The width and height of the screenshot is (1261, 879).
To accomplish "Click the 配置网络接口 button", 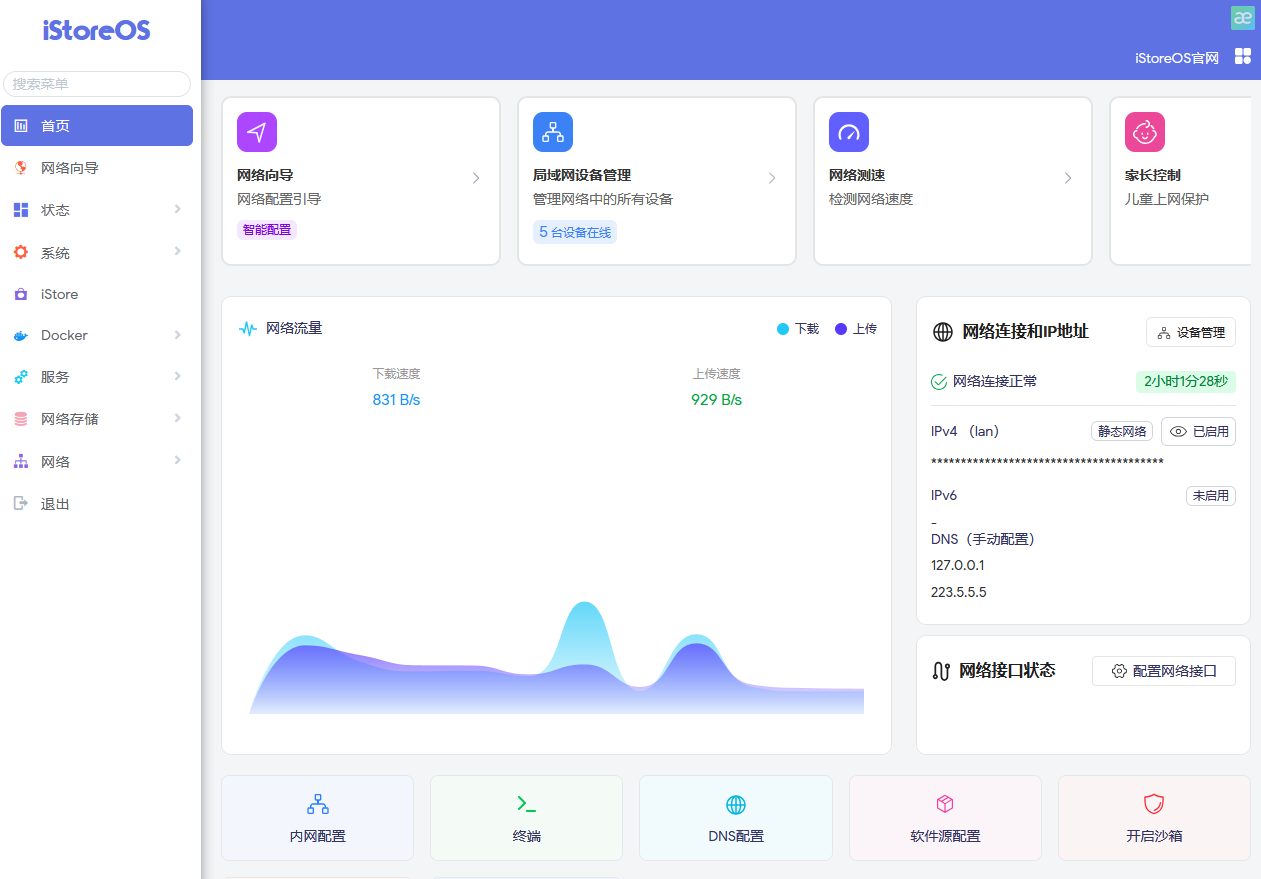I will click(x=1164, y=671).
